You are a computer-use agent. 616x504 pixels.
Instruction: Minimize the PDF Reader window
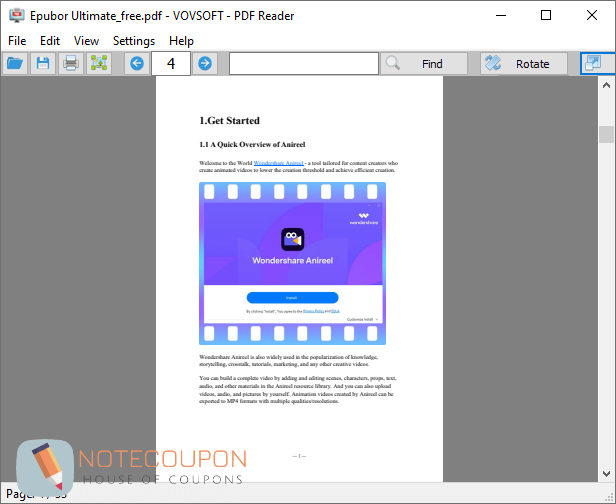(501, 15)
